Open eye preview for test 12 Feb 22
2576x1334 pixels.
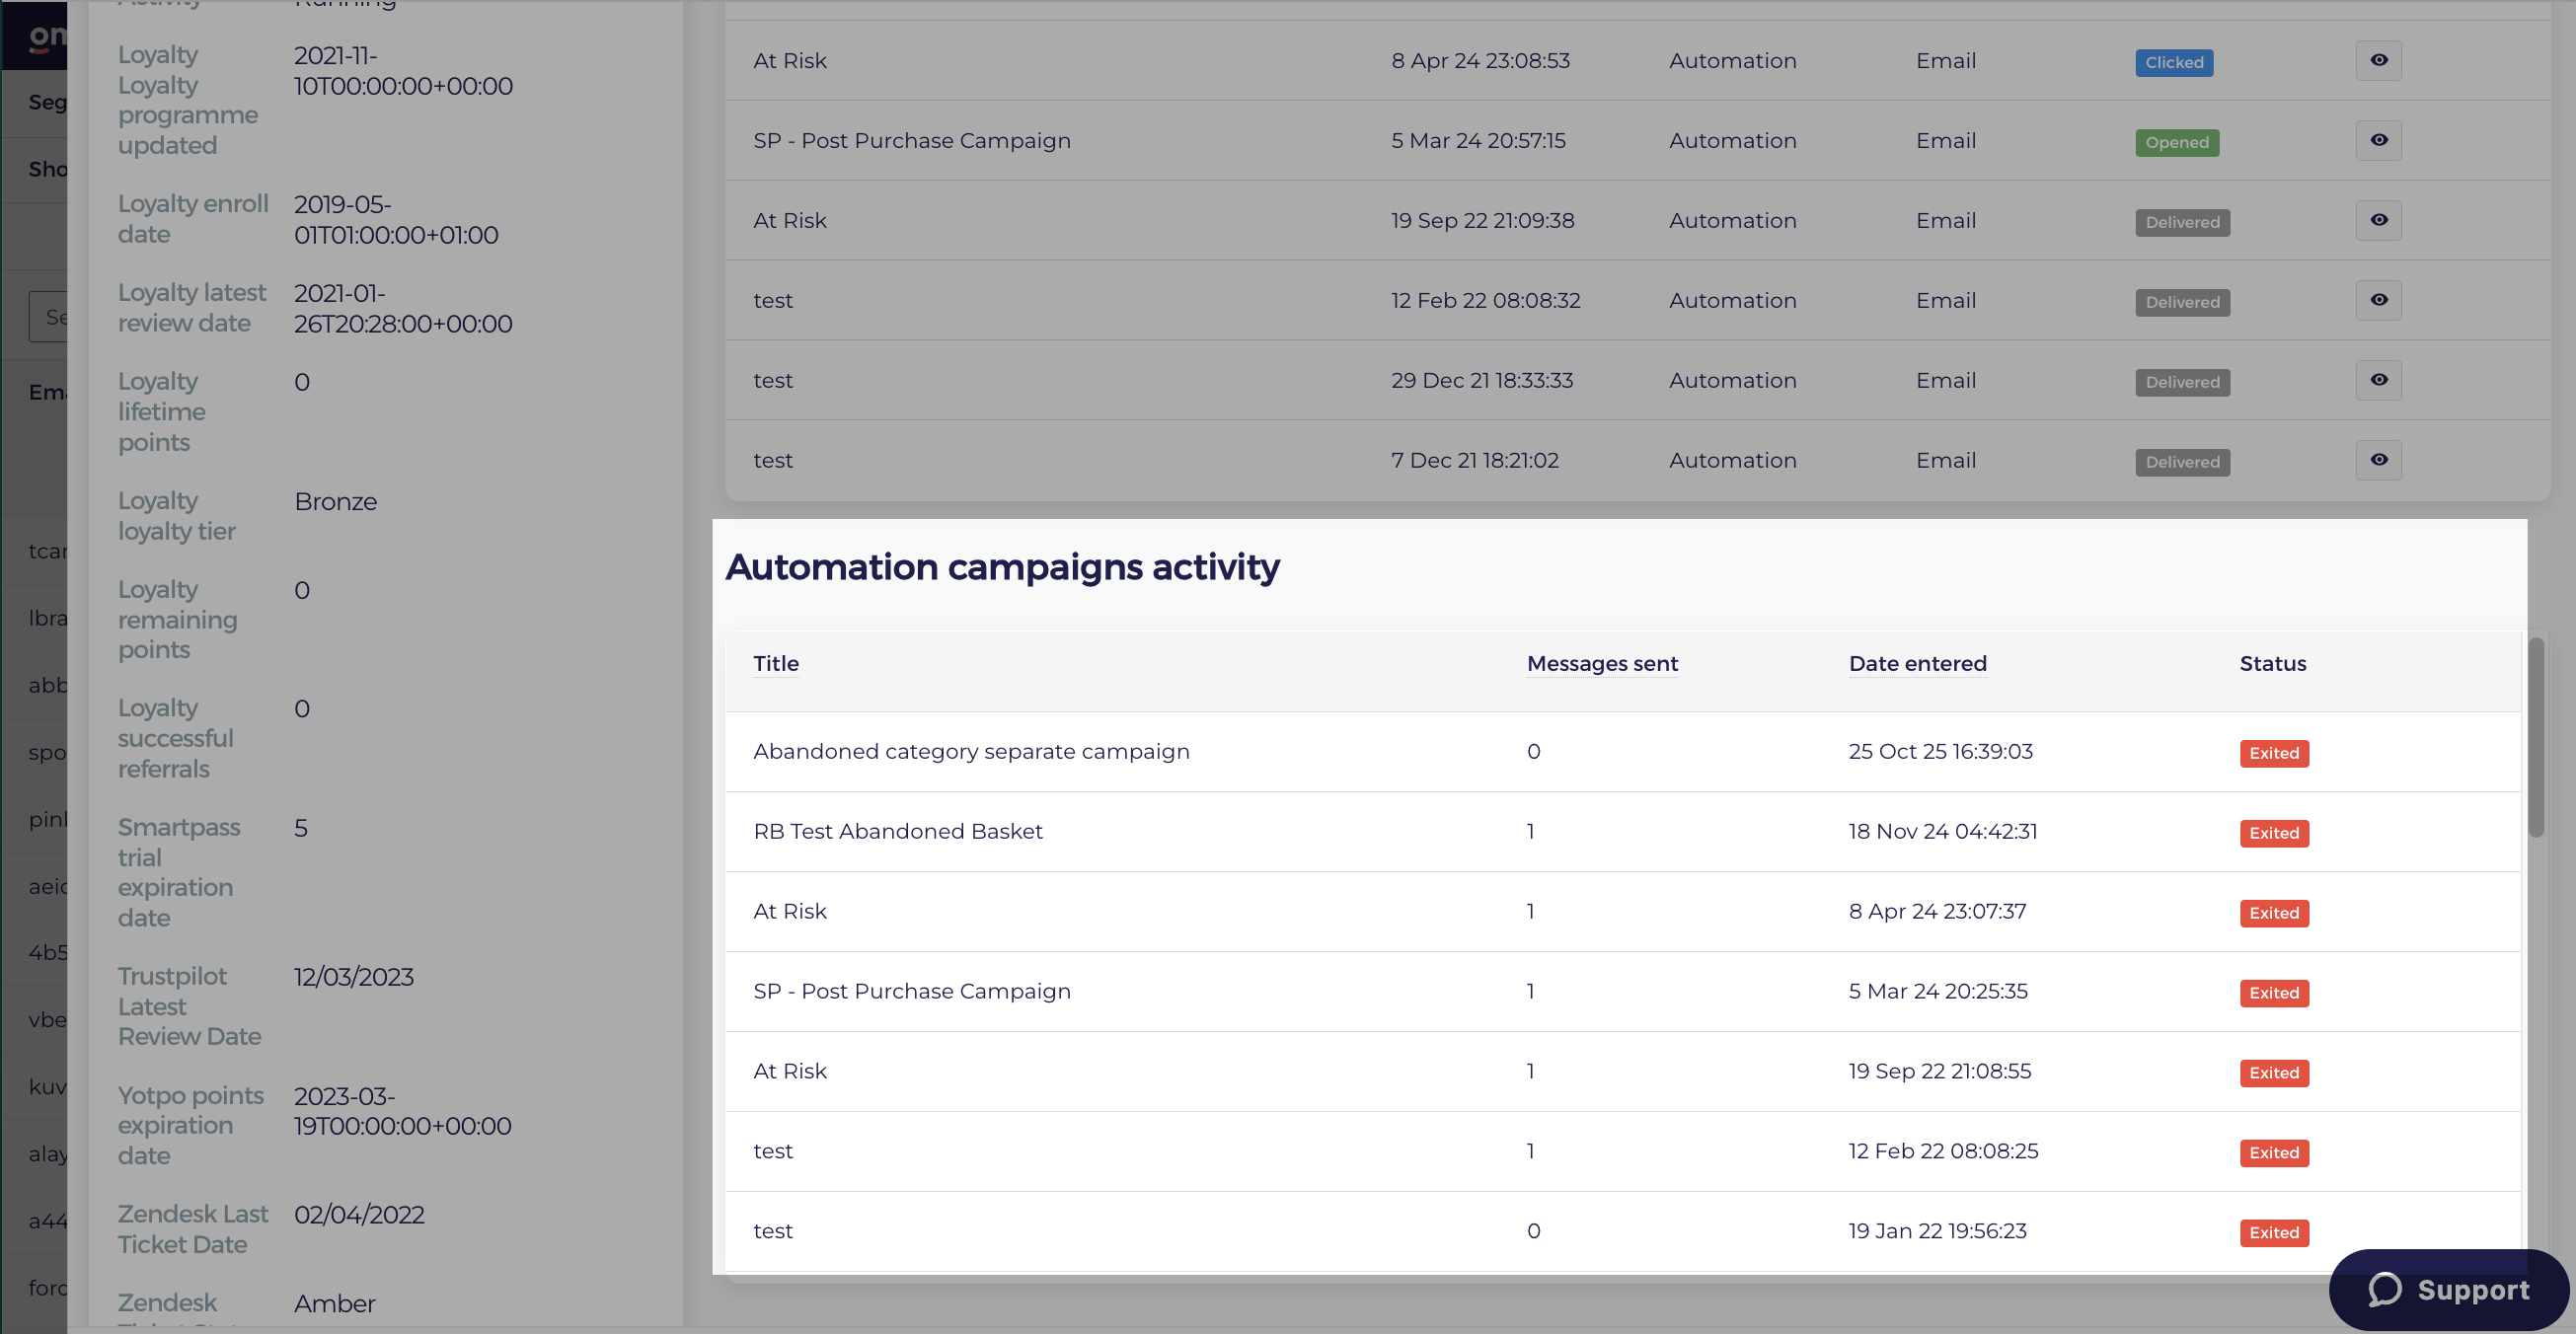(2378, 300)
